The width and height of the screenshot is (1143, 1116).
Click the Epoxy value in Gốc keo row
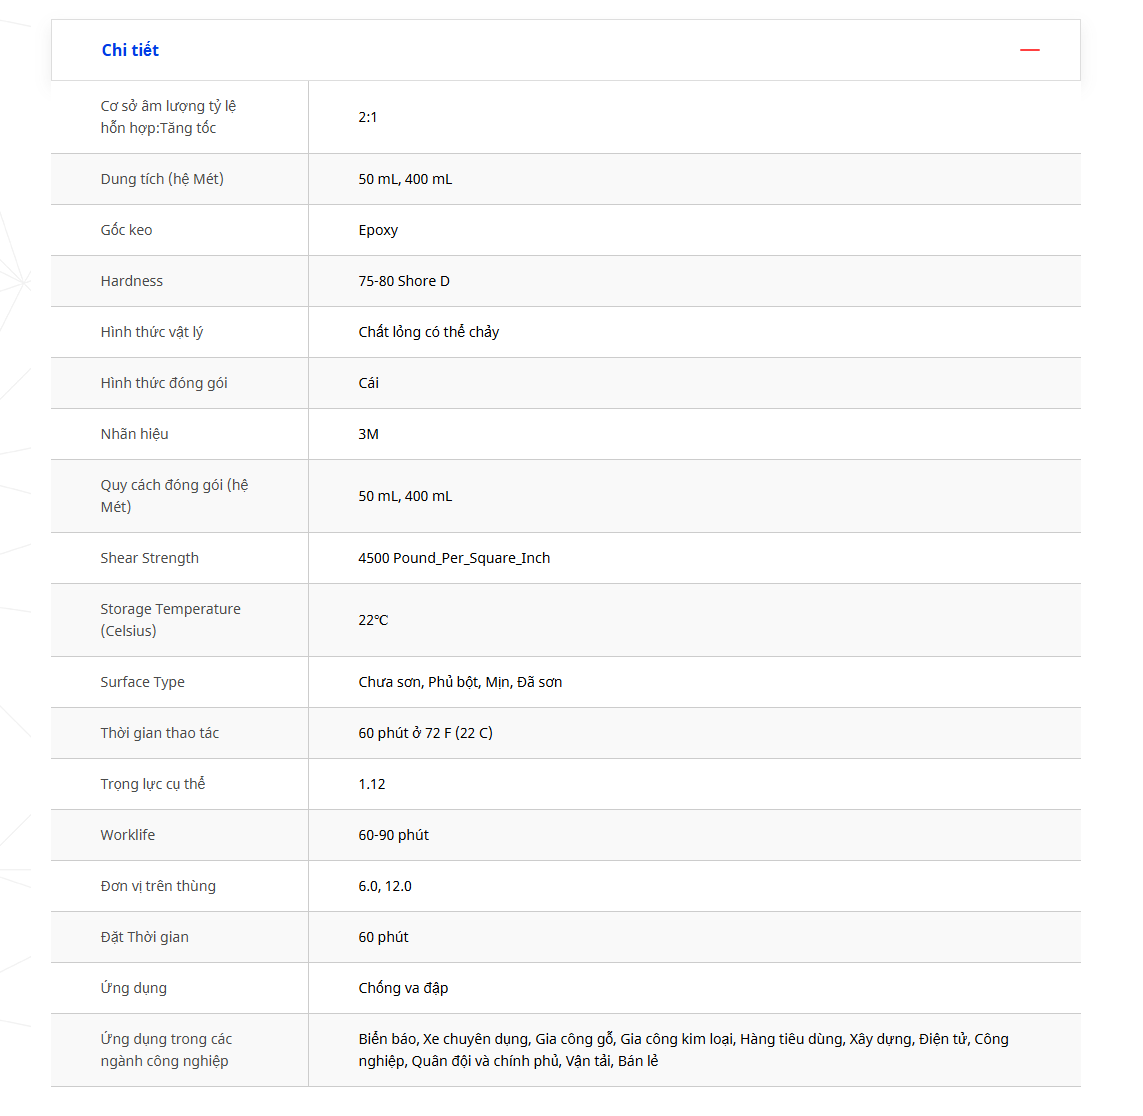[378, 230]
